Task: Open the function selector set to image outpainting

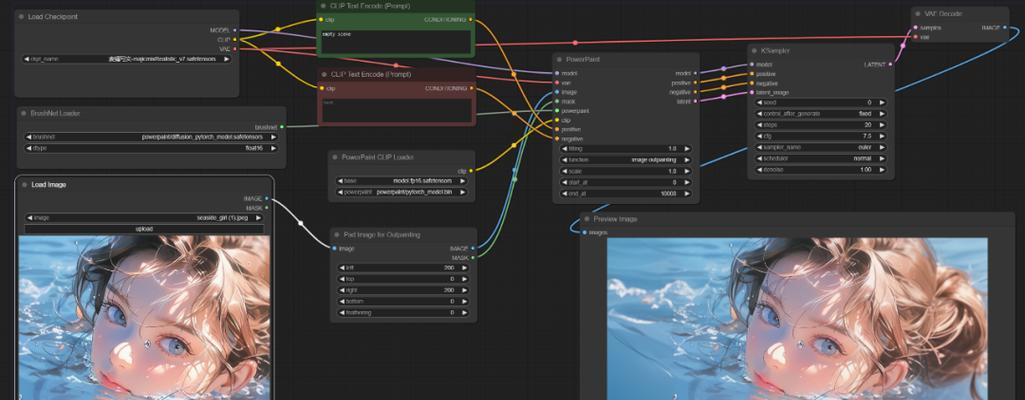Action: [626, 159]
